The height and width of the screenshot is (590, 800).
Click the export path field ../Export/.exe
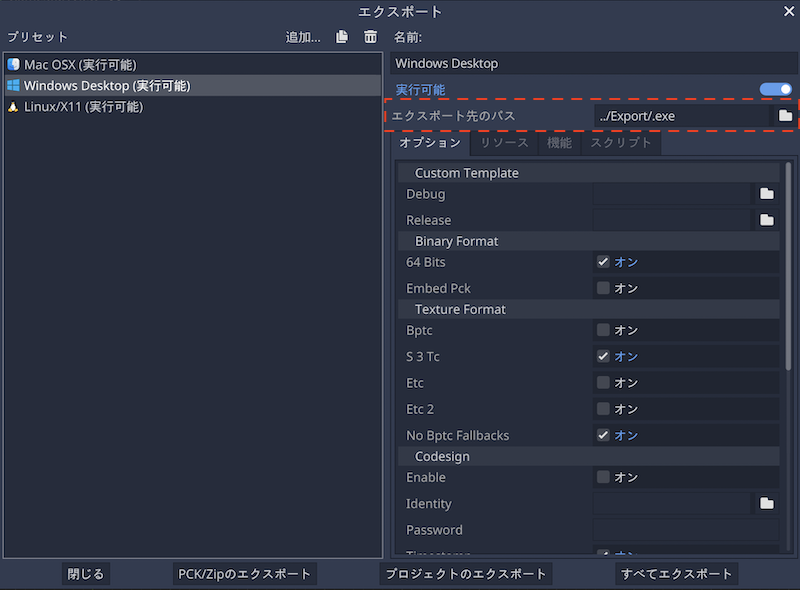(x=682, y=116)
